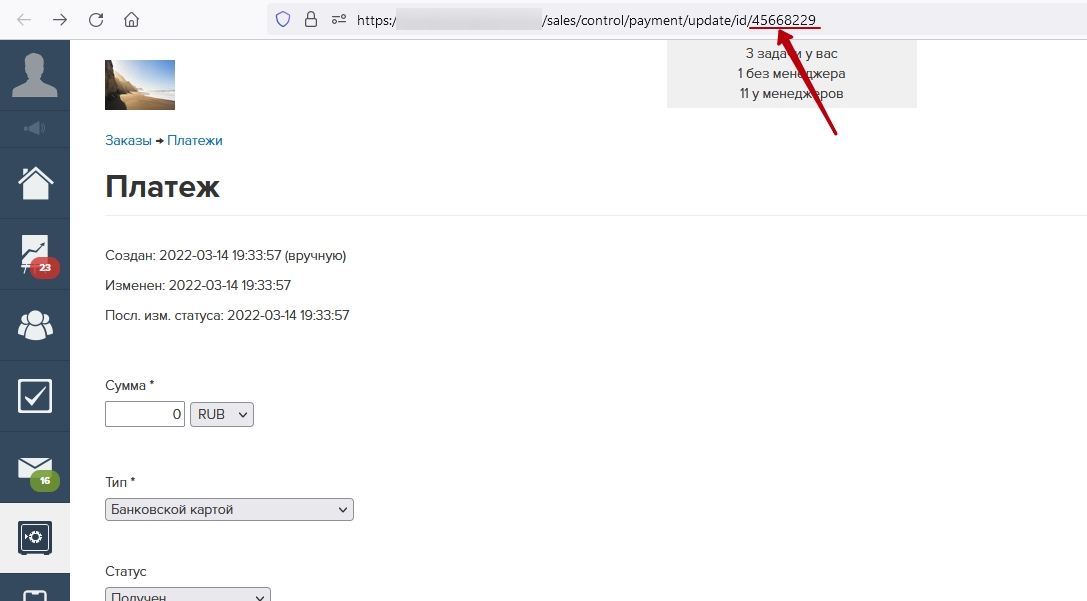Open the mail section with 16 badge
The image size is (1087, 601).
click(x=34, y=467)
